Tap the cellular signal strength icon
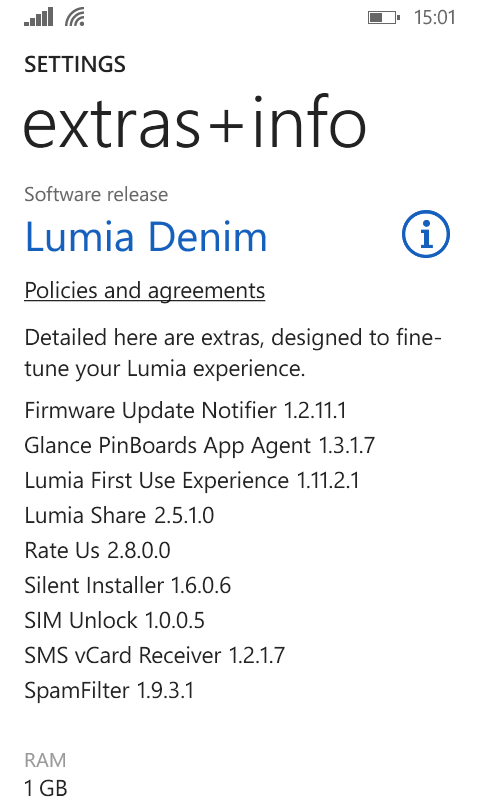The image size is (480, 800). (x=39, y=17)
